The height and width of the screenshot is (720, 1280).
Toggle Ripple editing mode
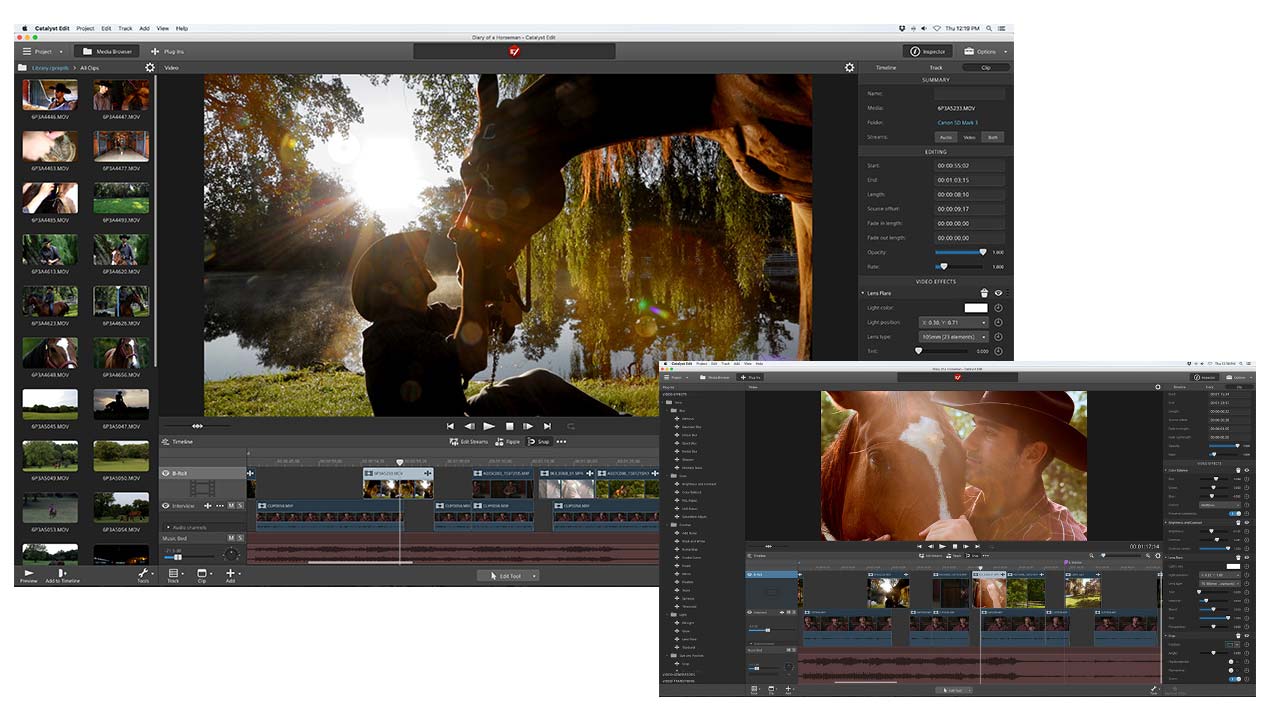[x=508, y=441]
